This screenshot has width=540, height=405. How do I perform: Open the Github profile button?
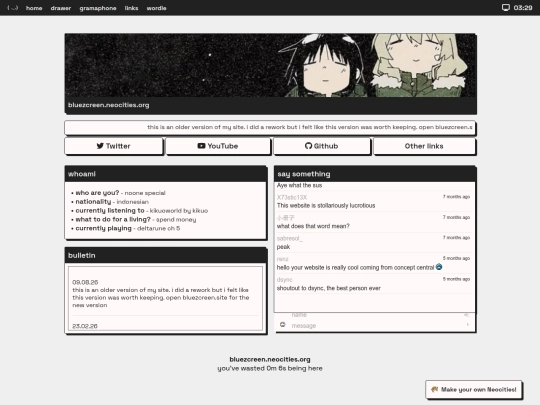322,146
